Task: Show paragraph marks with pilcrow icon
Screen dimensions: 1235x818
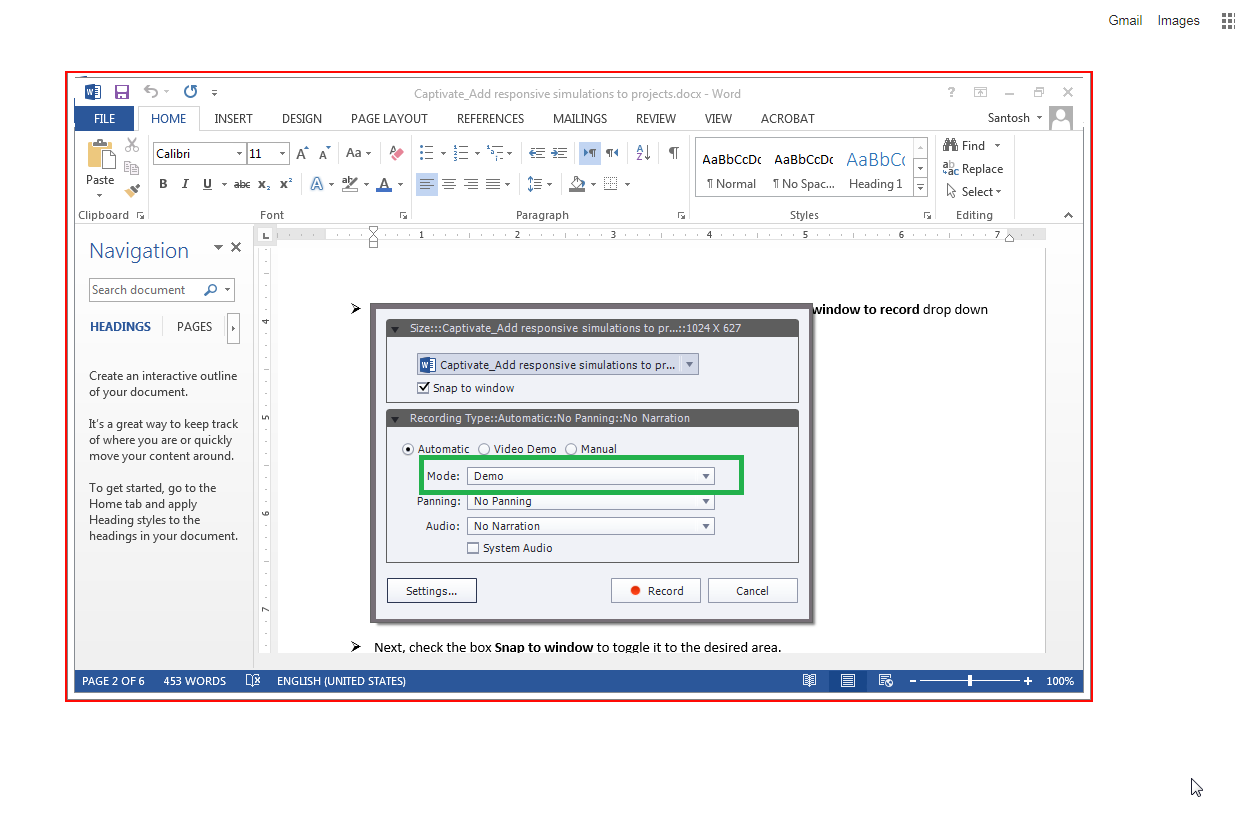Action: (x=674, y=153)
